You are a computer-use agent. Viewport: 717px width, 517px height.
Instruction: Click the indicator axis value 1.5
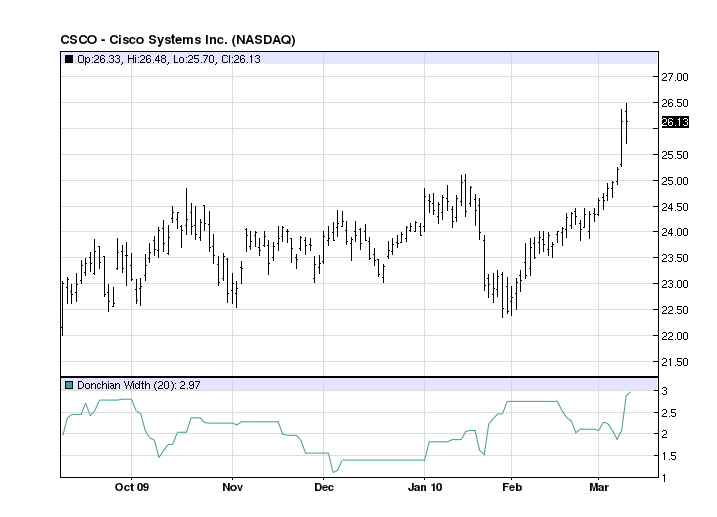[x=668, y=456]
